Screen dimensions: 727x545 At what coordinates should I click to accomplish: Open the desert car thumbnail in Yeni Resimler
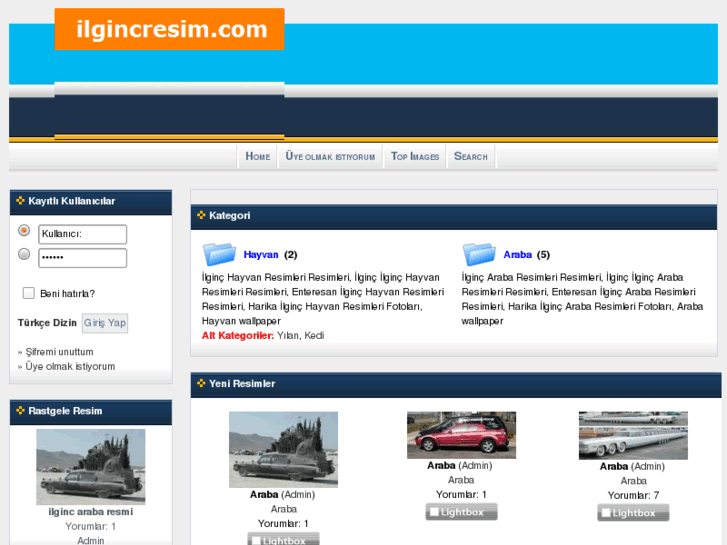pyautogui.click(x=283, y=449)
